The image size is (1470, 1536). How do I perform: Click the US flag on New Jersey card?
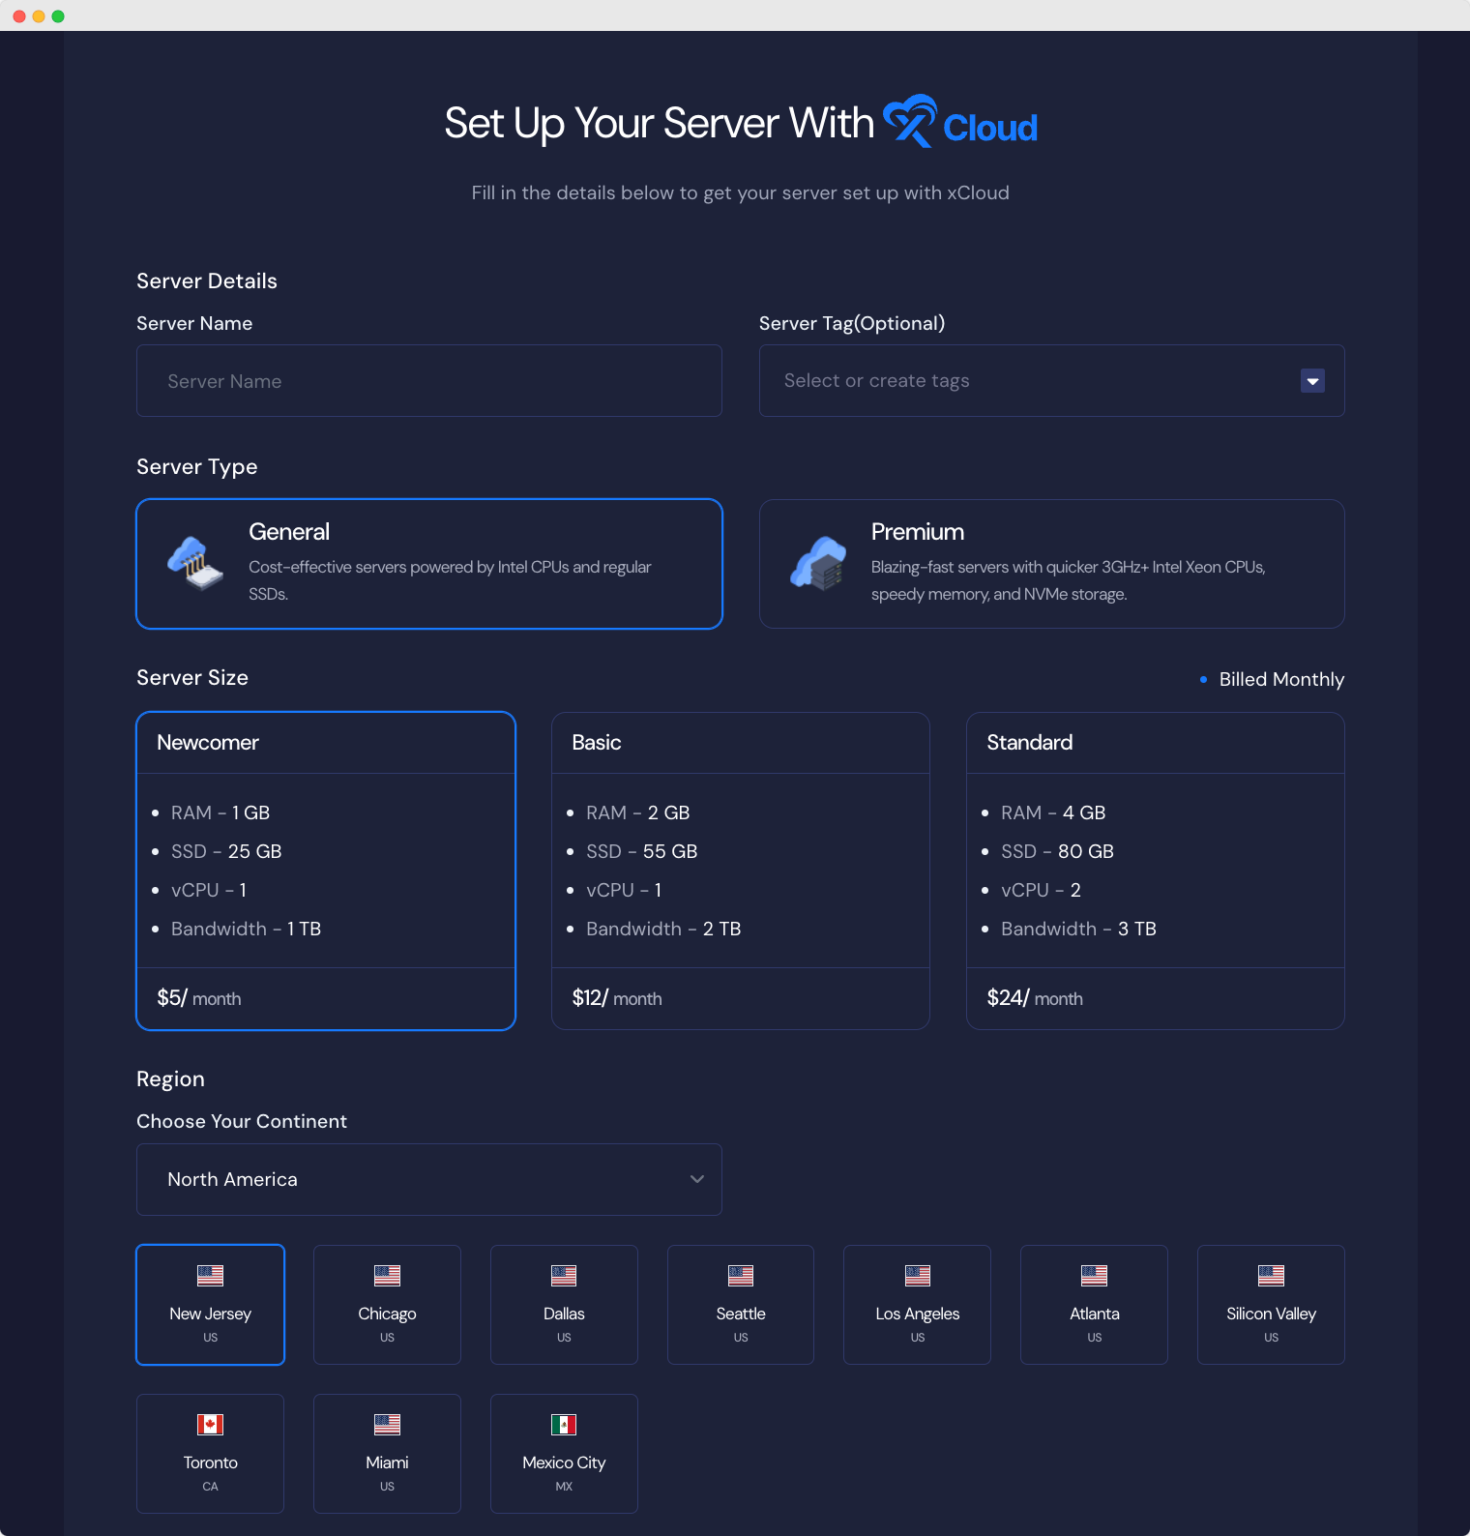(x=210, y=1275)
